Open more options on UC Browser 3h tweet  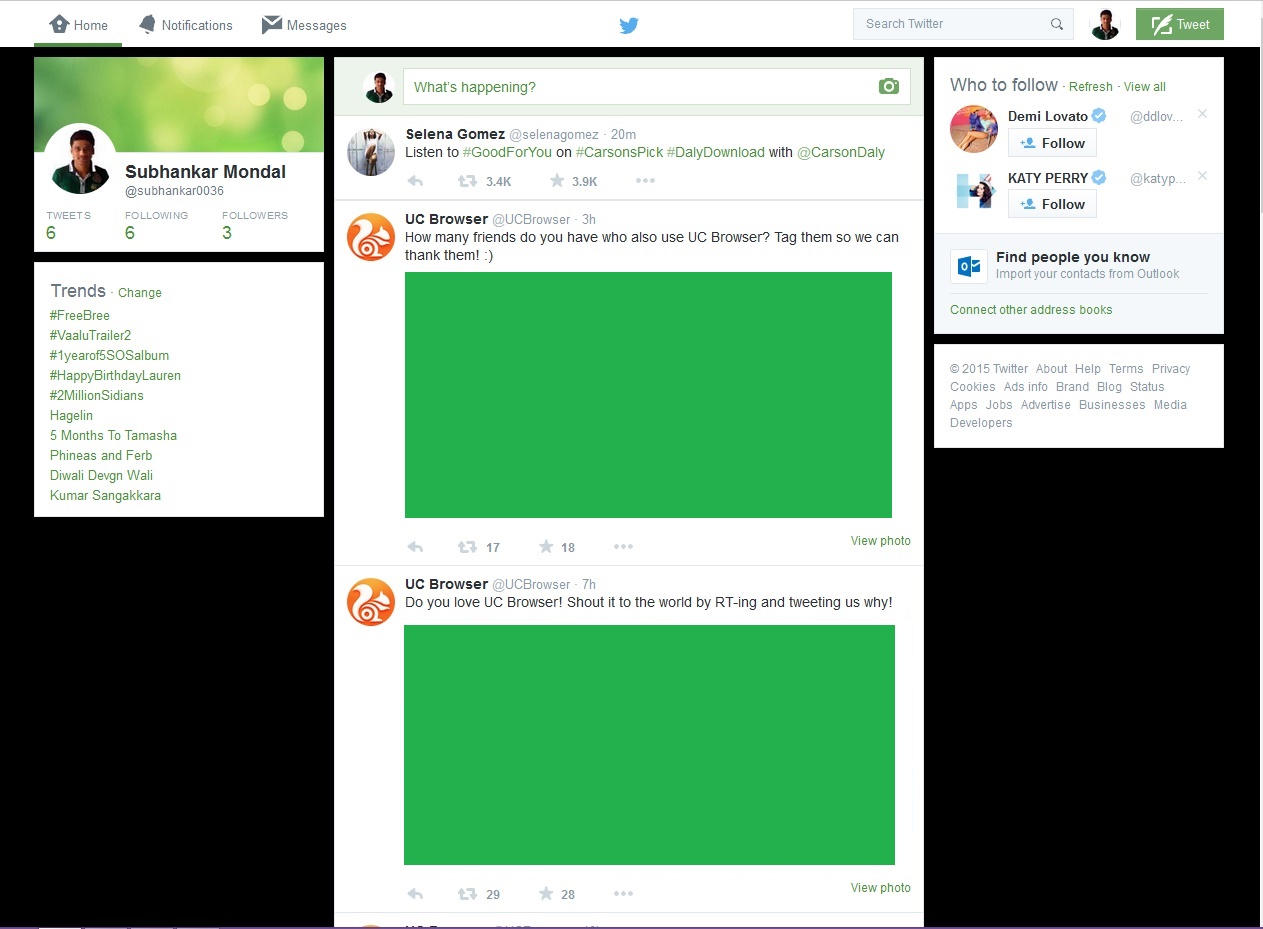623,546
